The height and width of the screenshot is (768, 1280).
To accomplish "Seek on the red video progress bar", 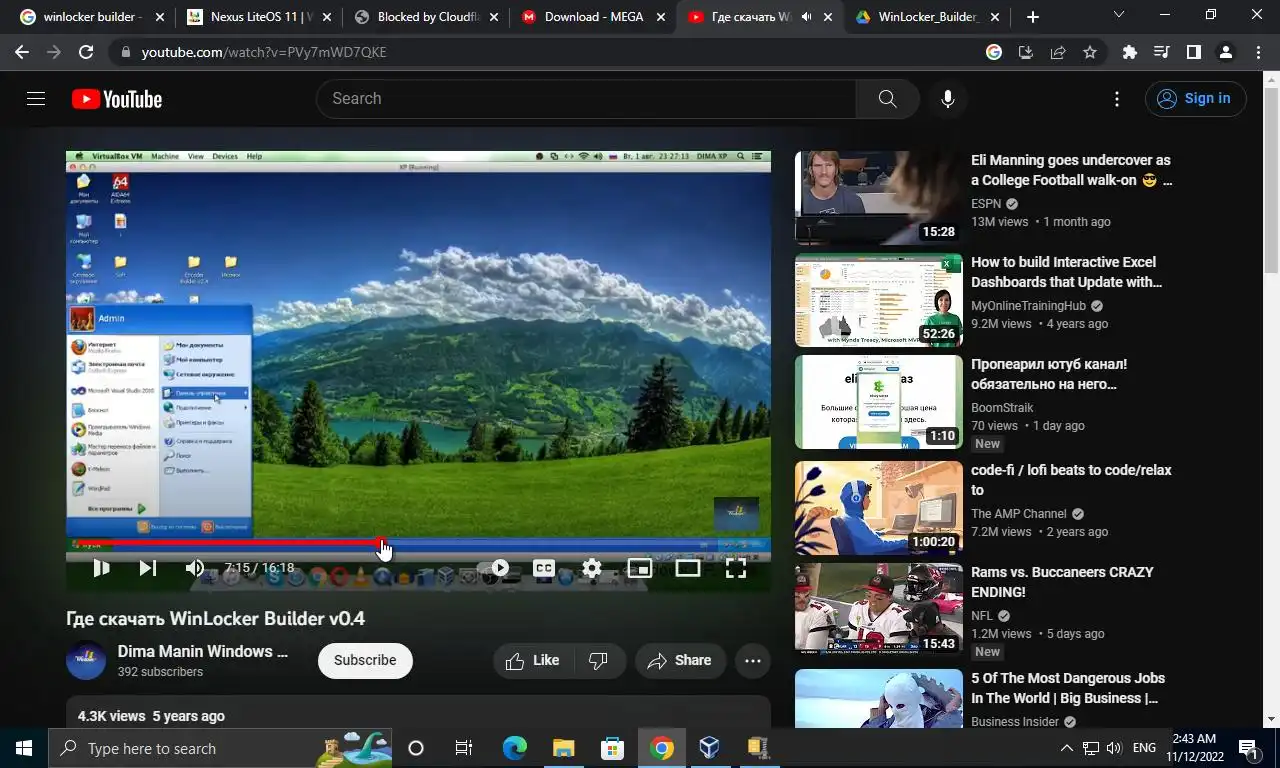I will [x=418, y=543].
